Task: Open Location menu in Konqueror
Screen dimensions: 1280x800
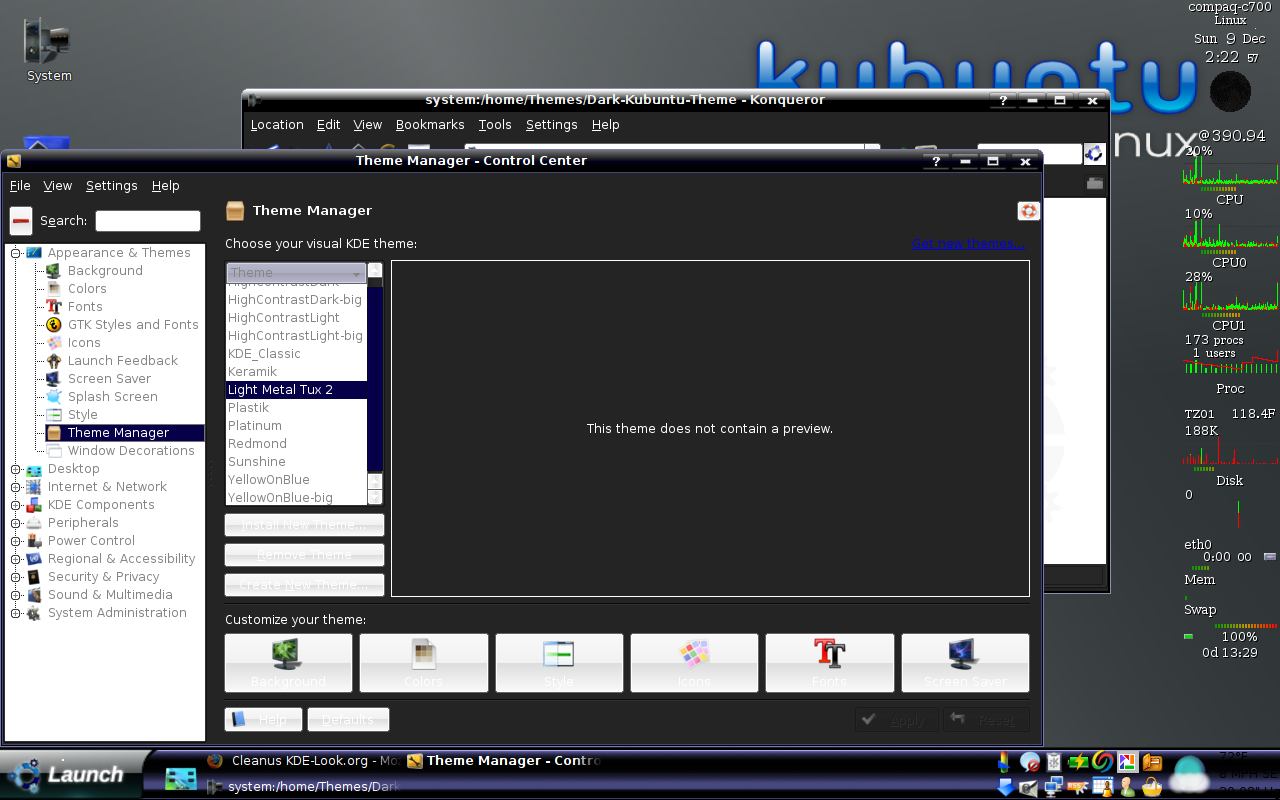Action: click(x=277, y=125)
